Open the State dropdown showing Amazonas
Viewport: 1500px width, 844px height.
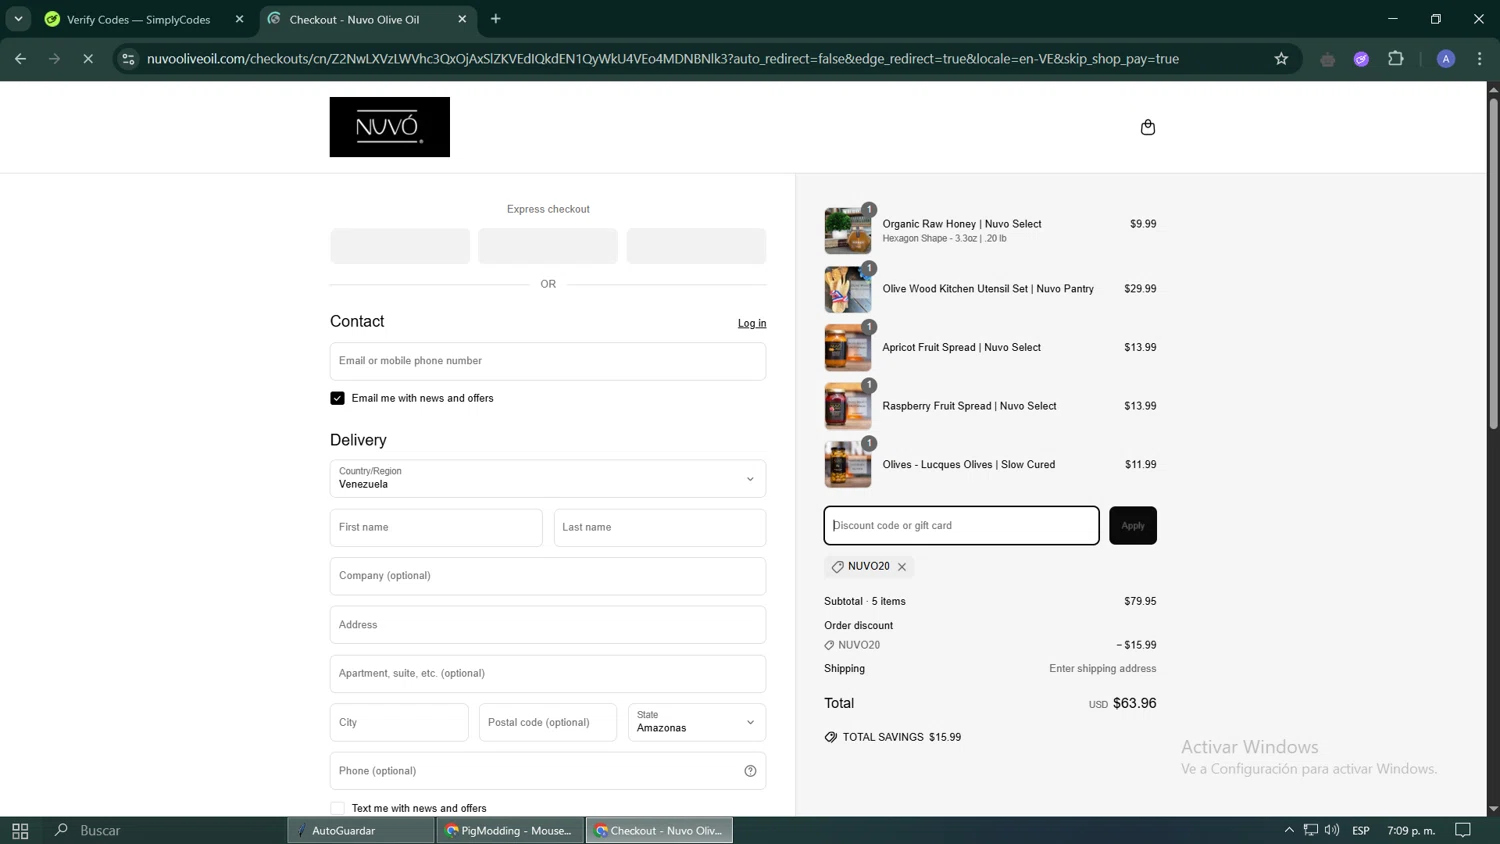696,722
